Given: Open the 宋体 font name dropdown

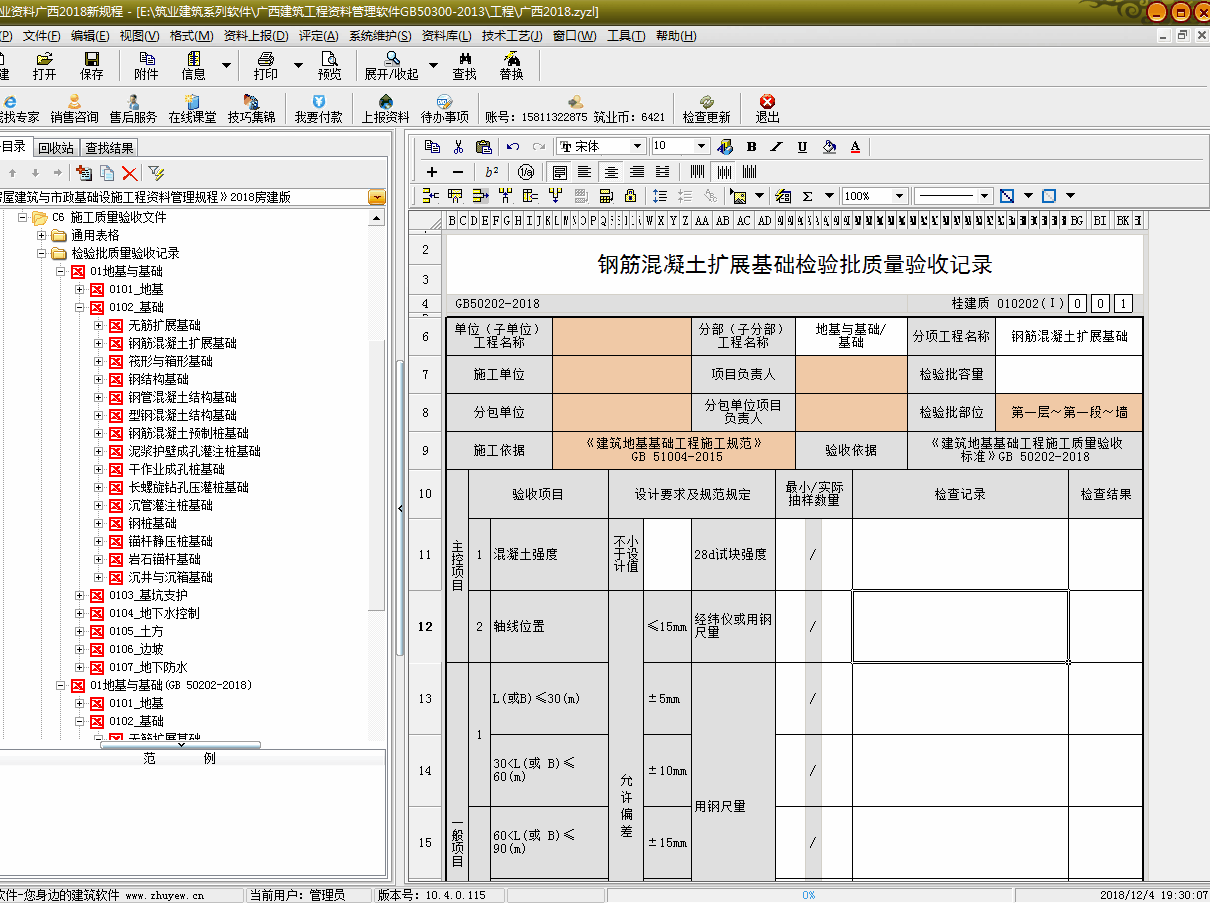Looking at the screenshot, I should pyautogui.click(x=639, y=147).
